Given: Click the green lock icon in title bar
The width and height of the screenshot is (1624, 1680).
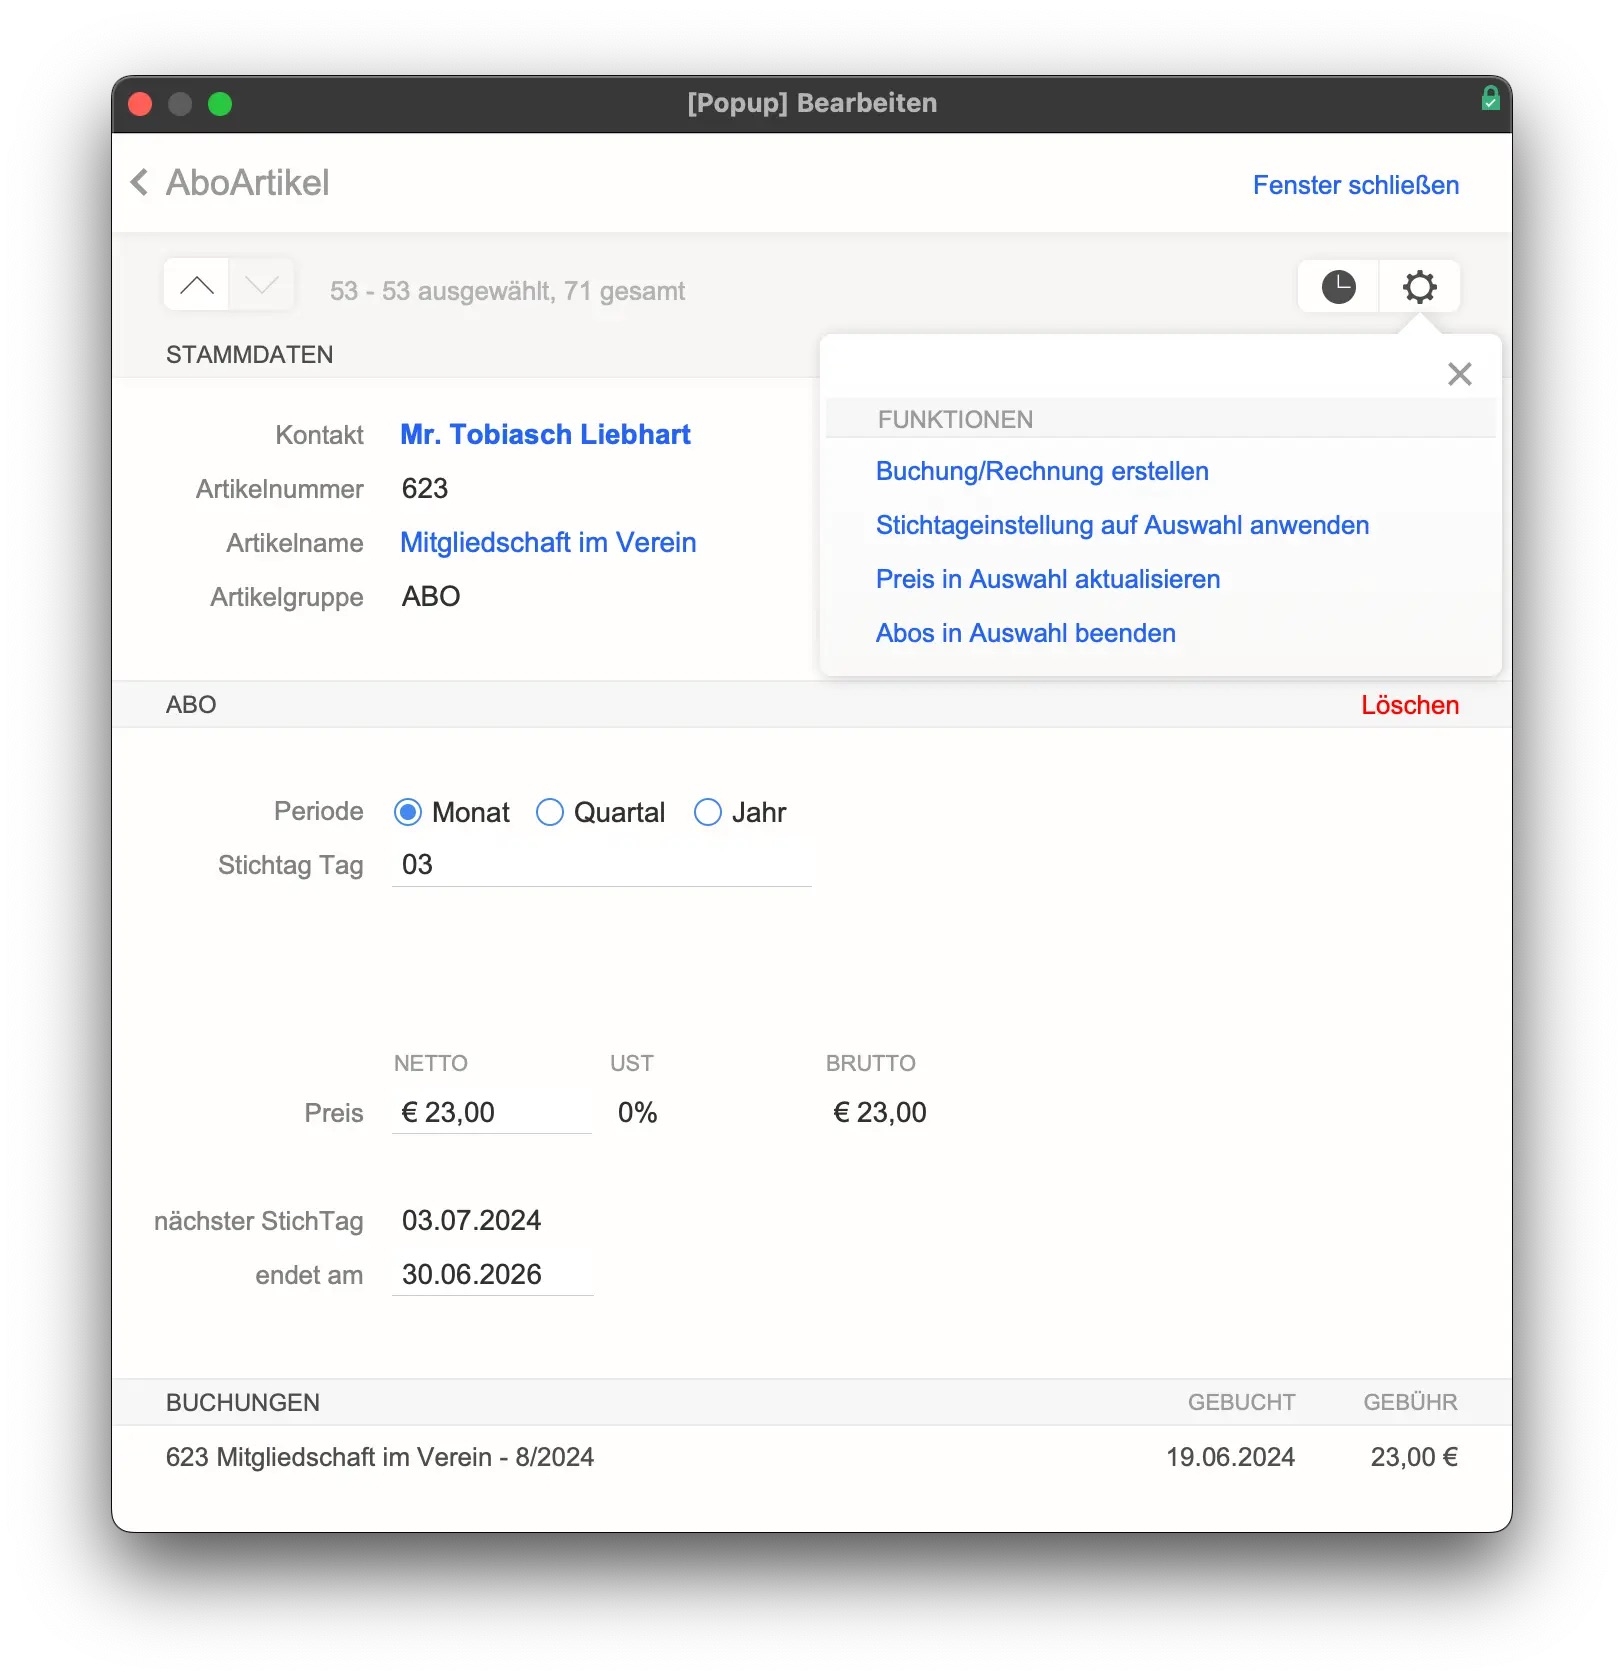Looking at the screenshot, I should (1490, 99).
